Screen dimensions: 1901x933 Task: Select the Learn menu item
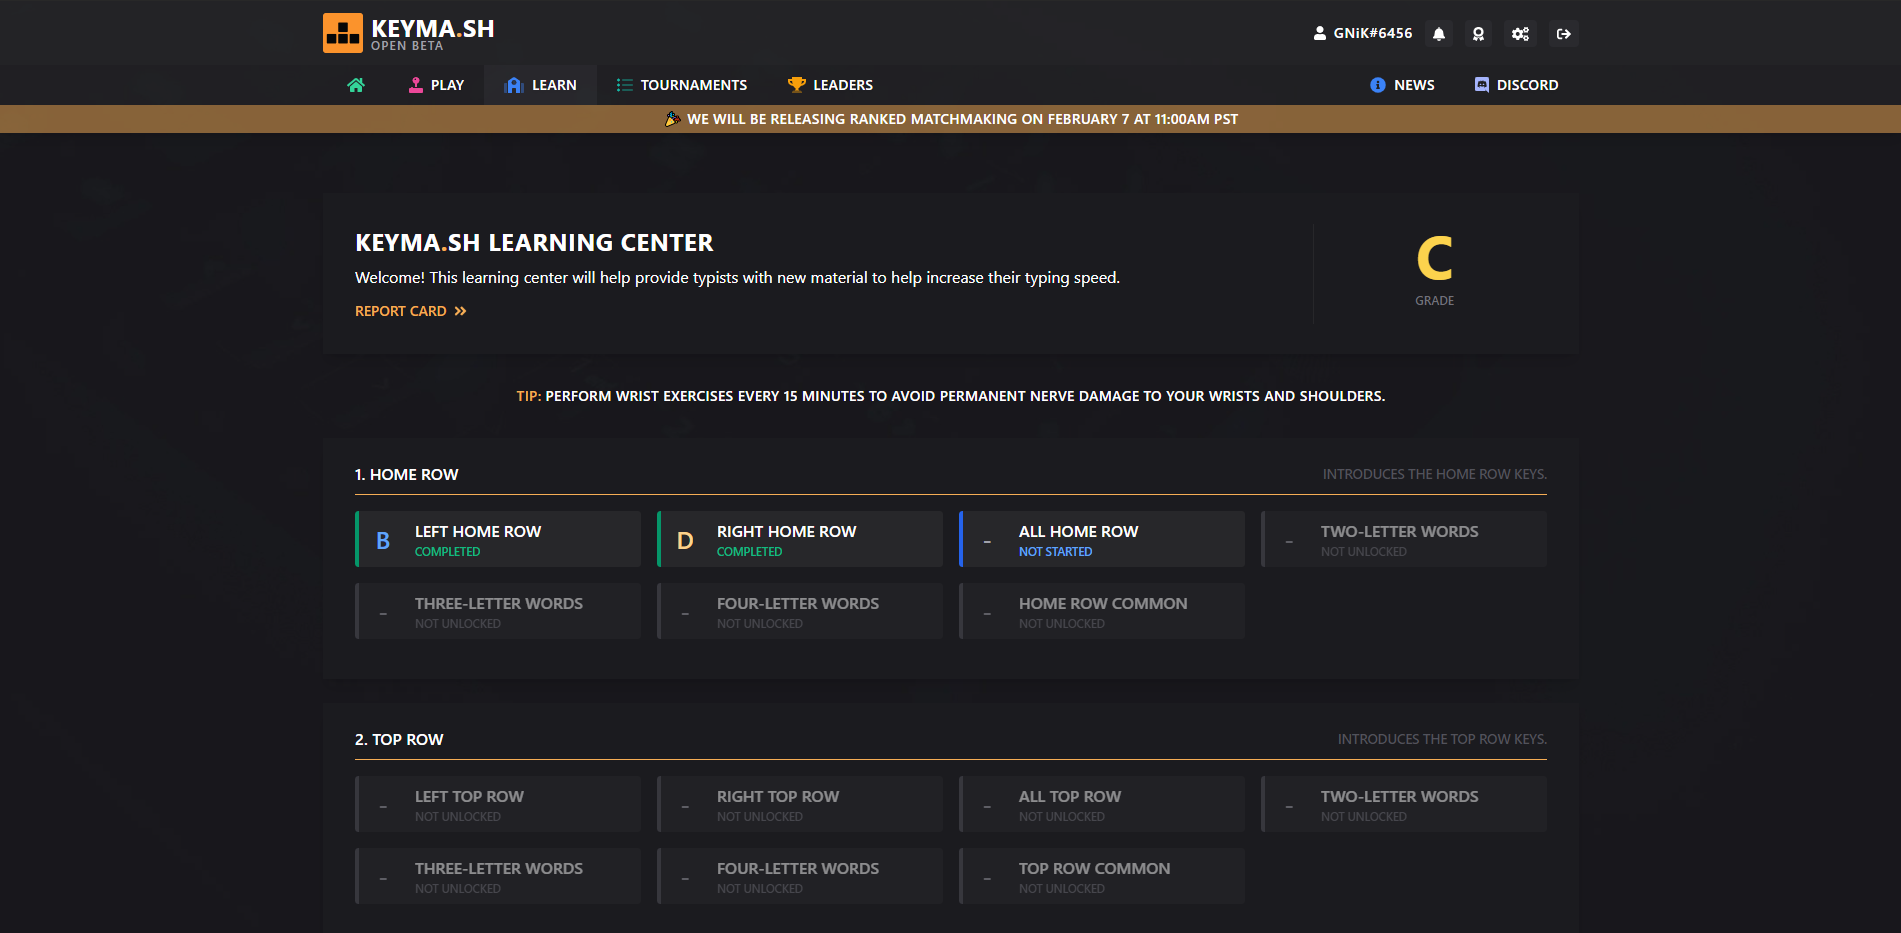click(540, 85)
